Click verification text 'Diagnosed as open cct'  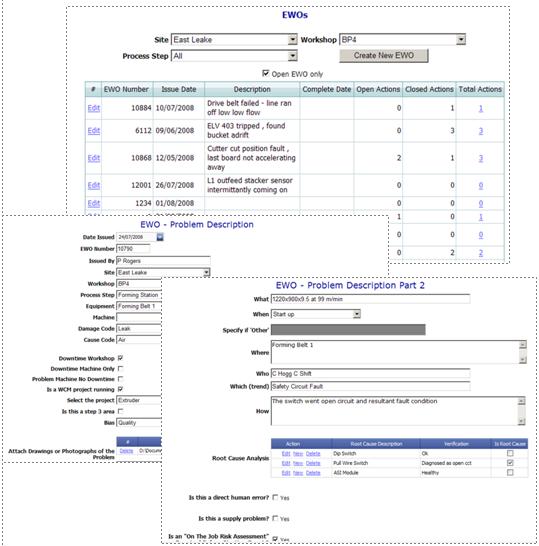click(446, 463)
